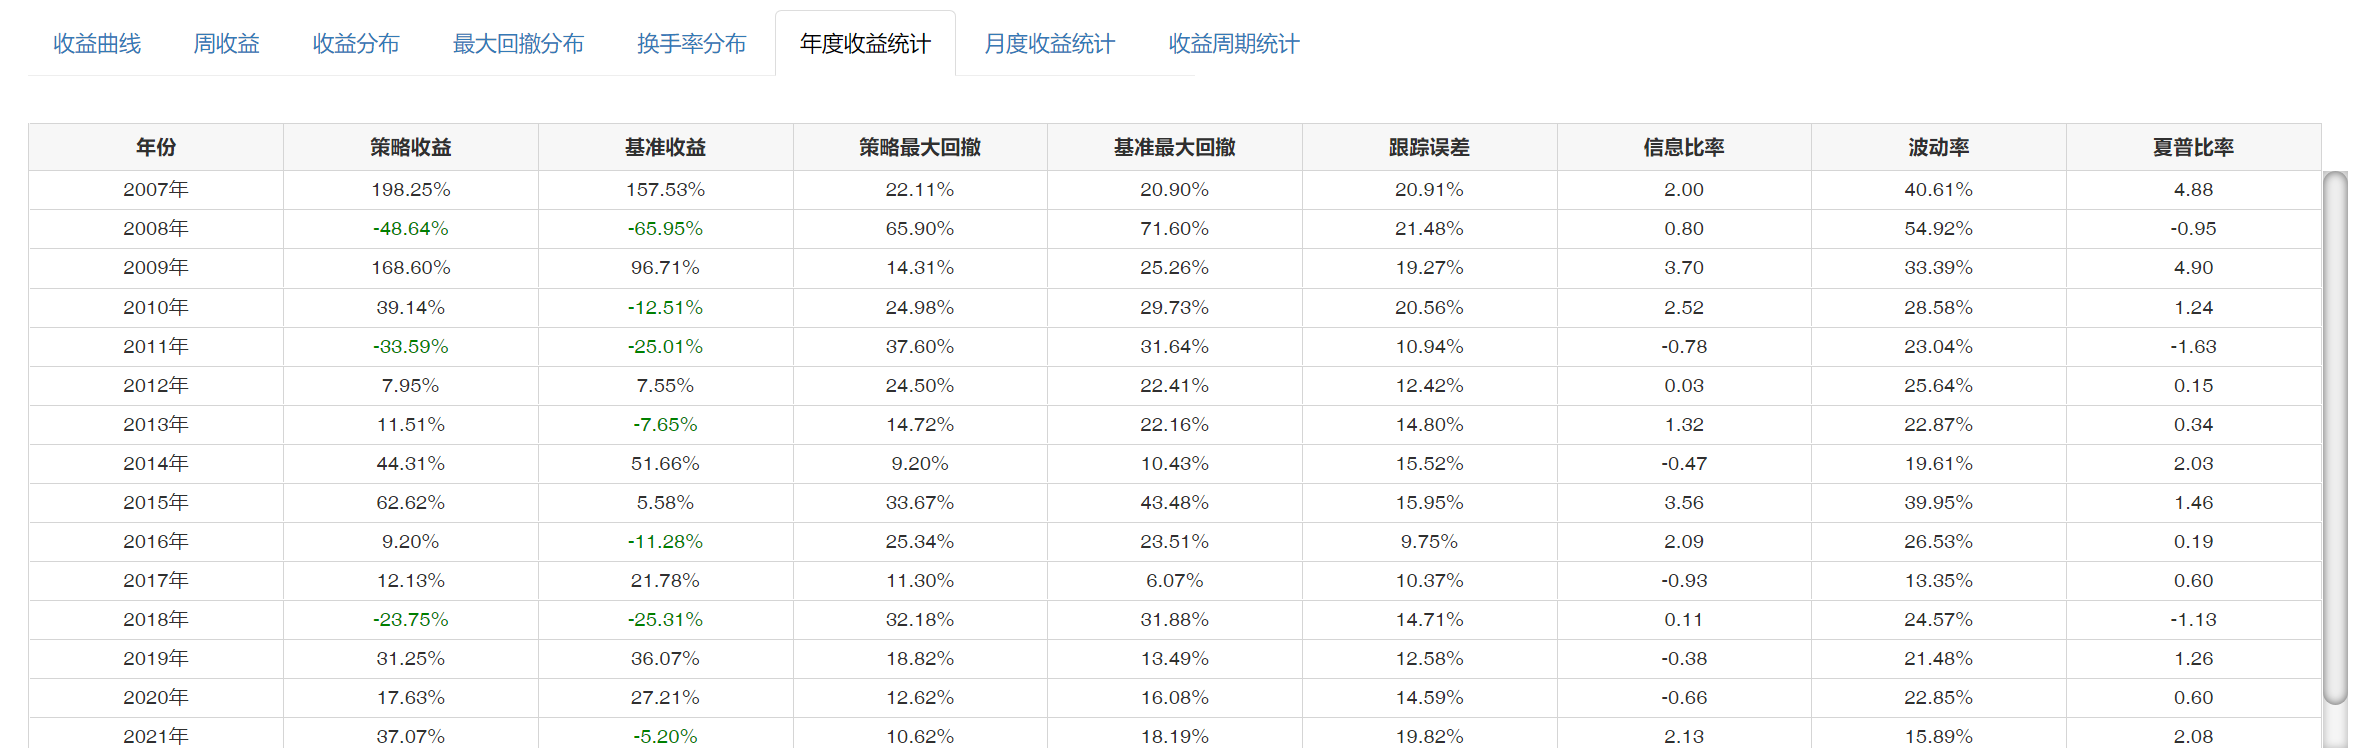The image size is (2366, 748).
Task: Click the 年度收益统计 tab
Action: click(x=865, y=44)
